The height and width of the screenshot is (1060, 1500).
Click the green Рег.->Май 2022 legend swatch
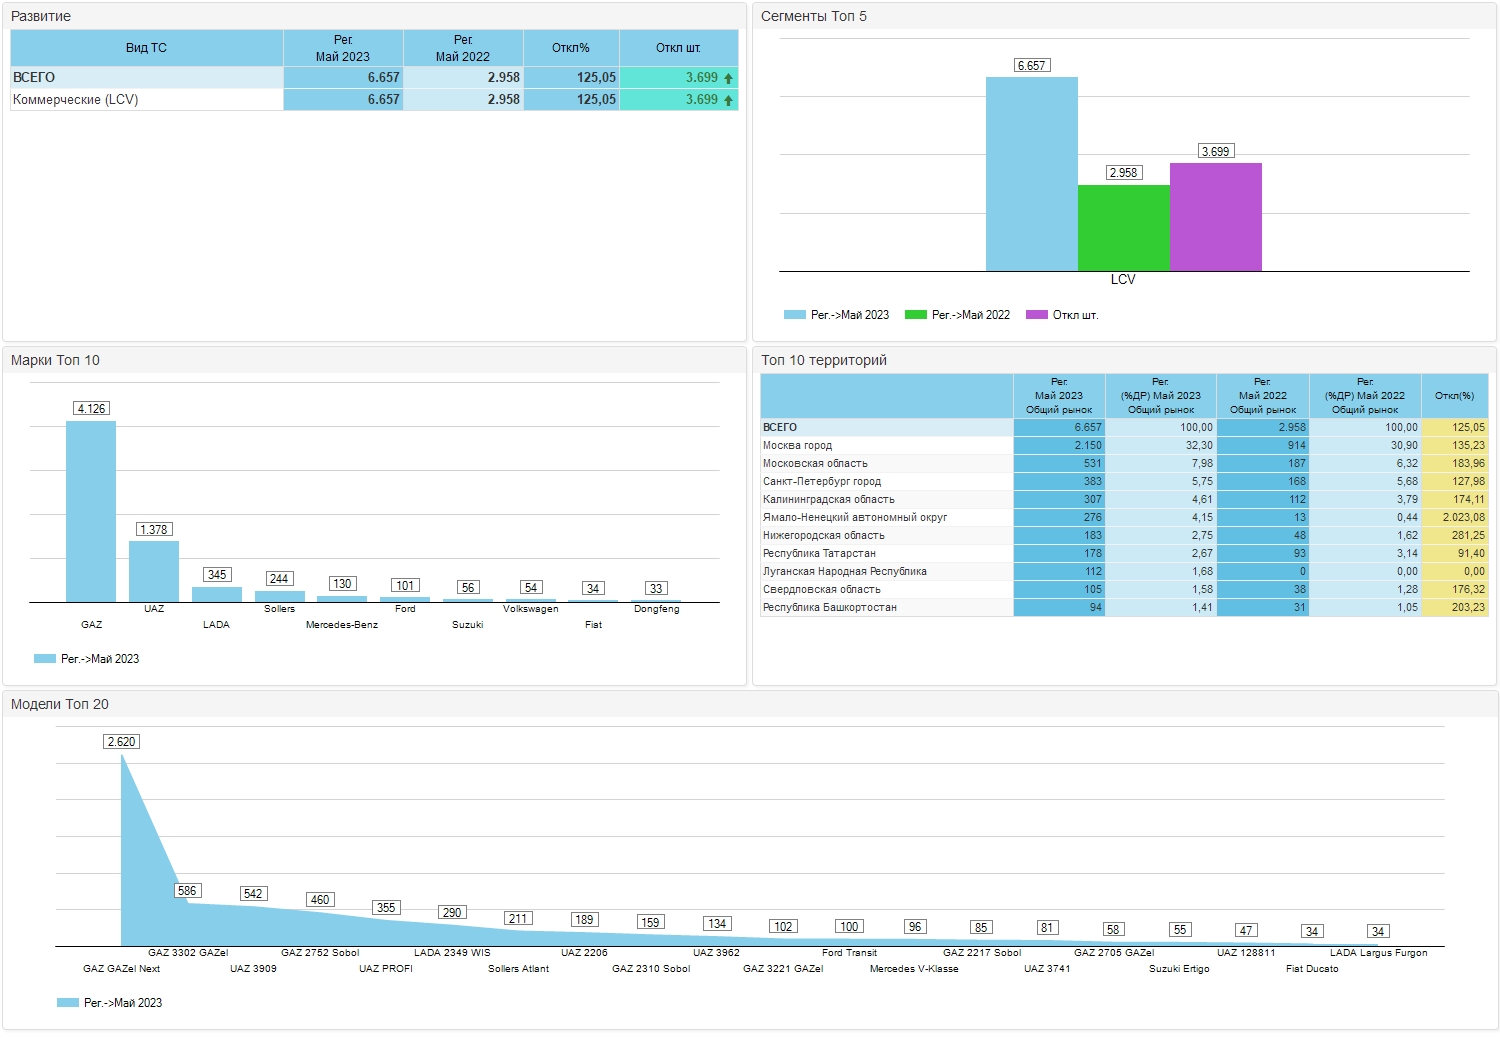point(916,315)
